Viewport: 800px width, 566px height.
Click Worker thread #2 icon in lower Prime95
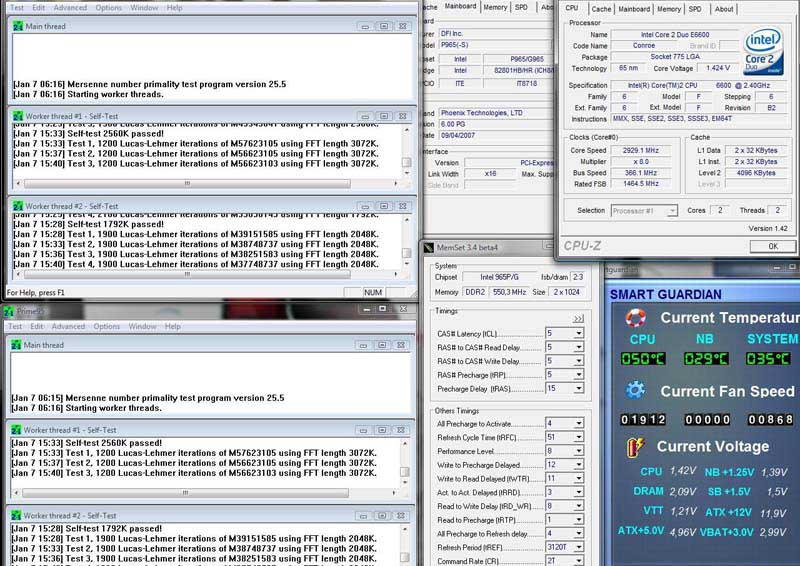(16, 515)
